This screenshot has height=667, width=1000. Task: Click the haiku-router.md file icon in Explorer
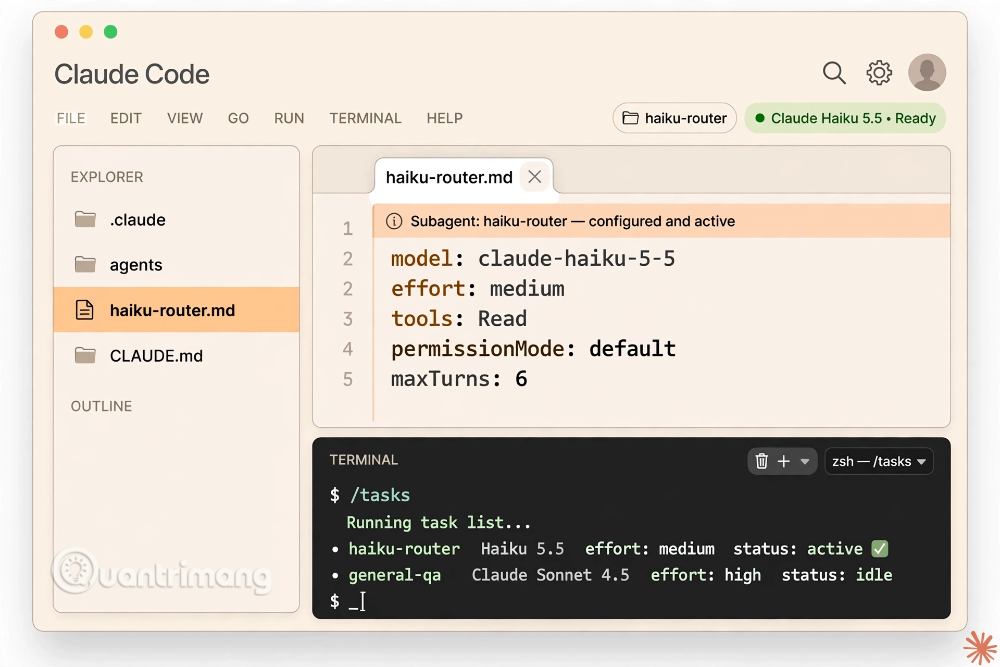pyautogui.click(x=84, y=310)
